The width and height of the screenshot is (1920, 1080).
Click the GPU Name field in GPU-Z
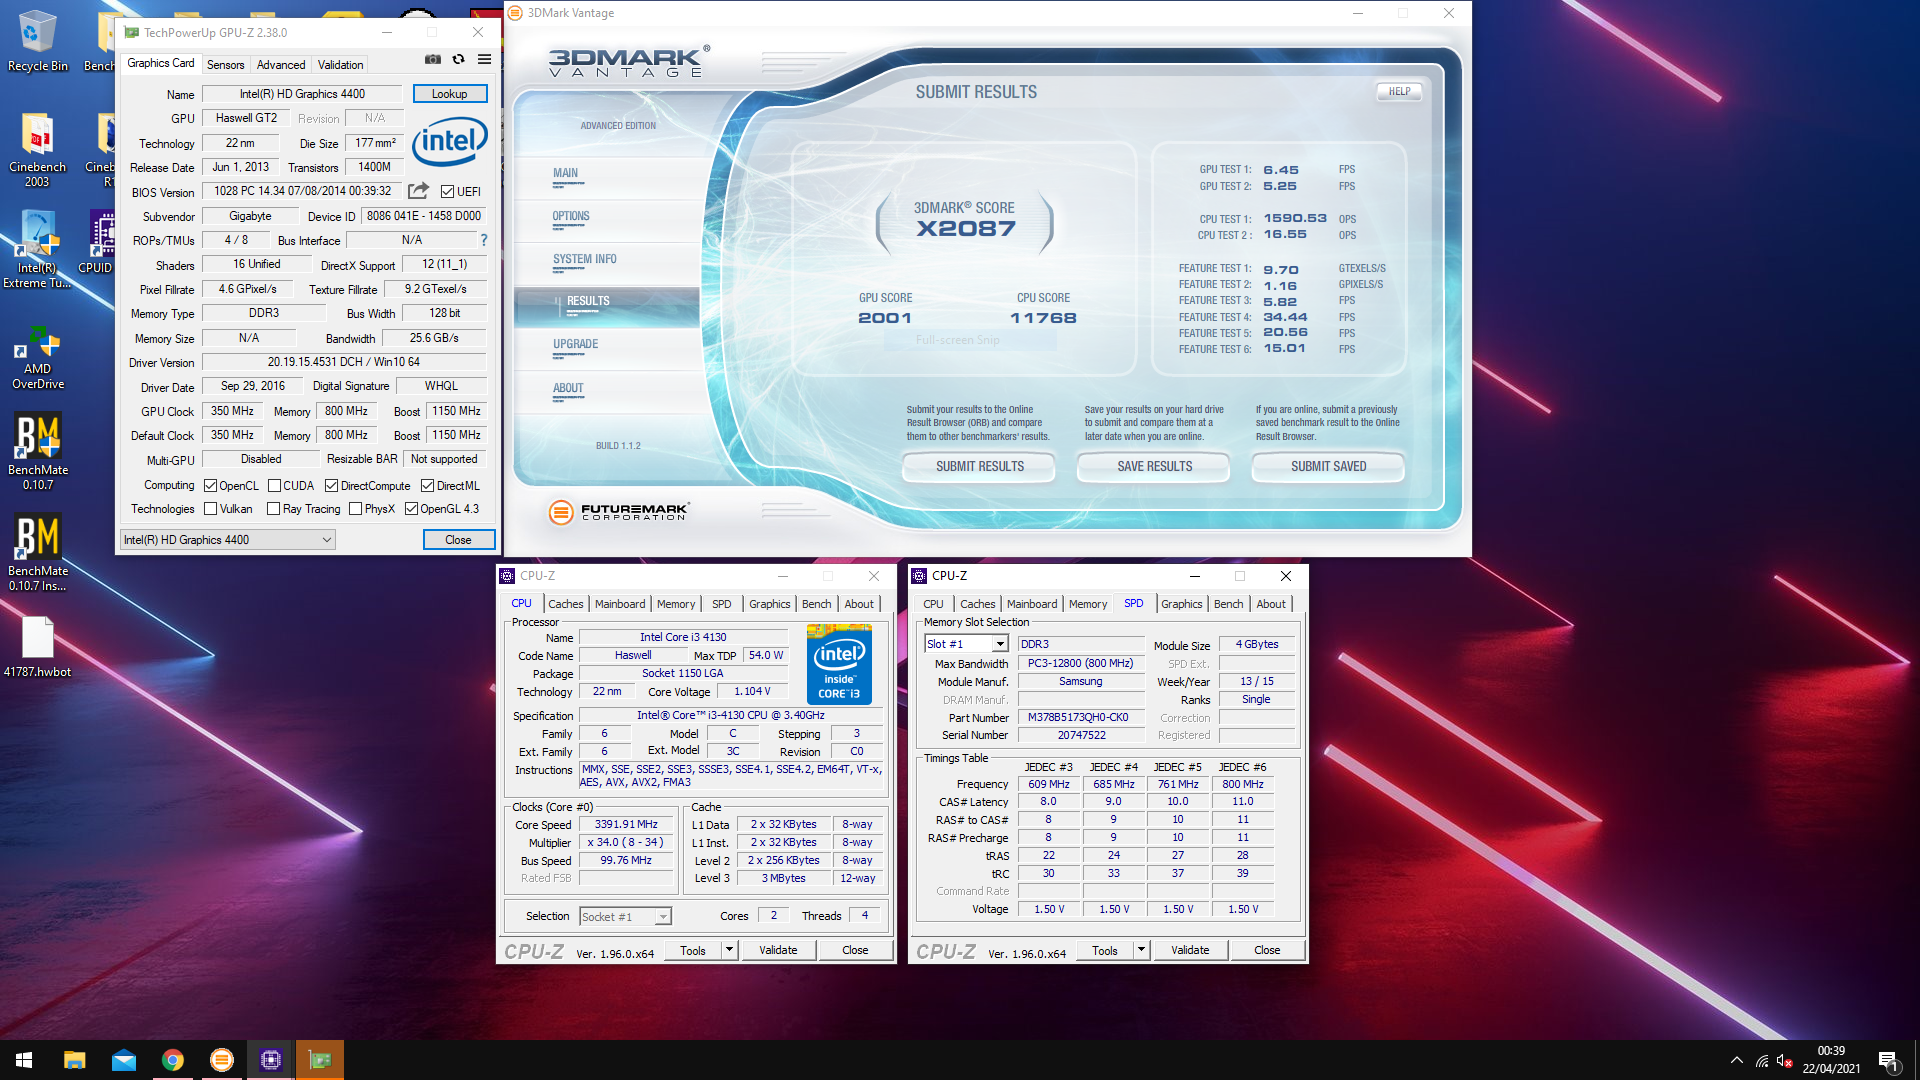click(302, 94)
